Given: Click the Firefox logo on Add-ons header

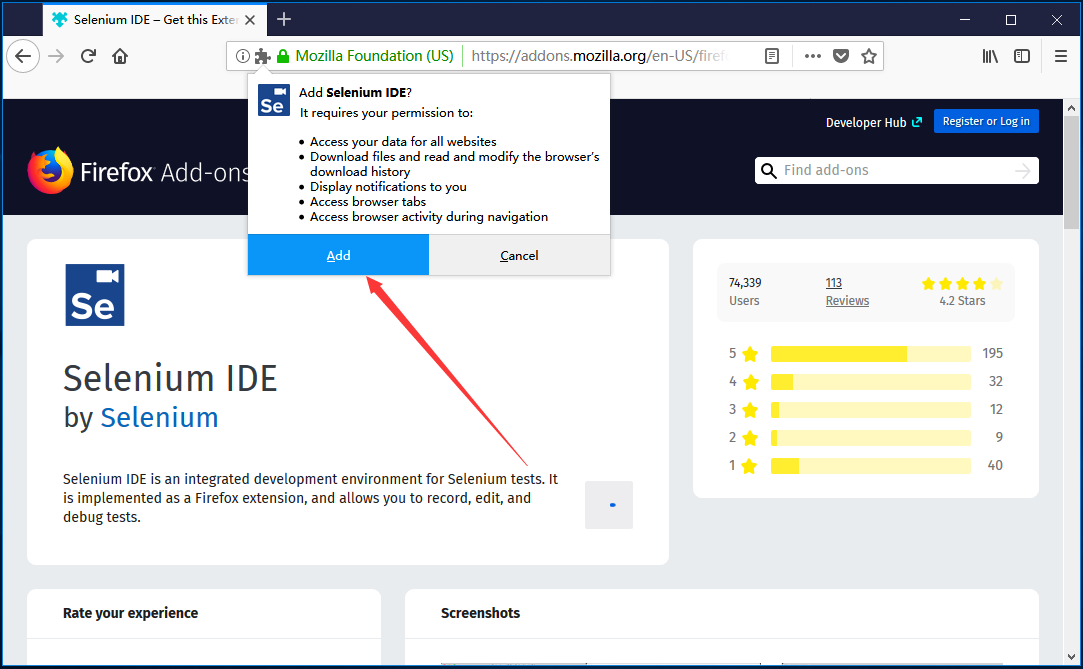Looking at the screenshot, I should [x=50, y=171].
